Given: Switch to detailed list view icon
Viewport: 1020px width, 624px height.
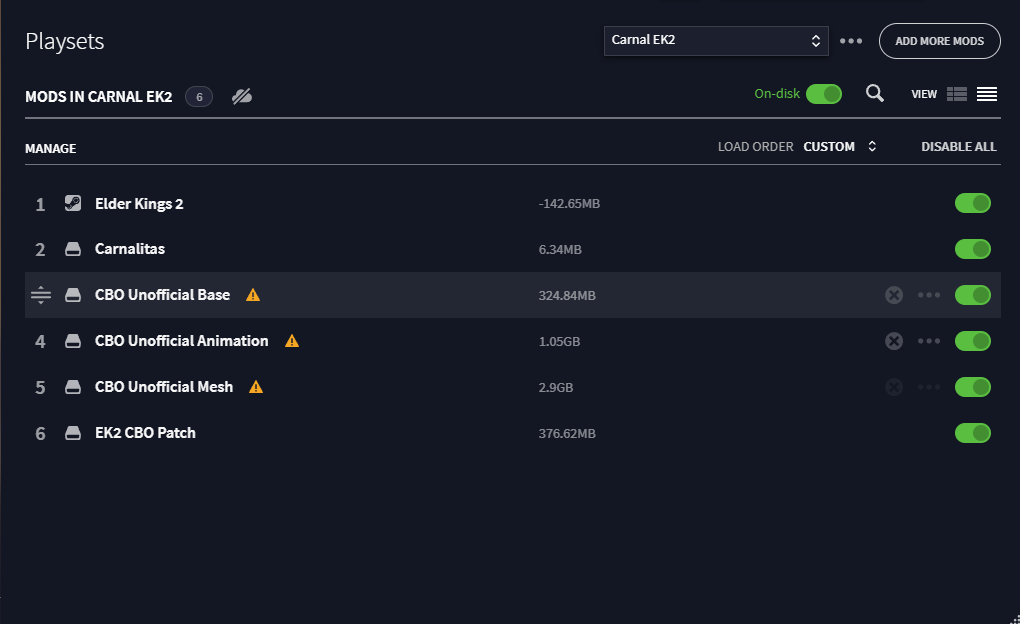Looking at the screenshot, I should [x=957, y=94].
